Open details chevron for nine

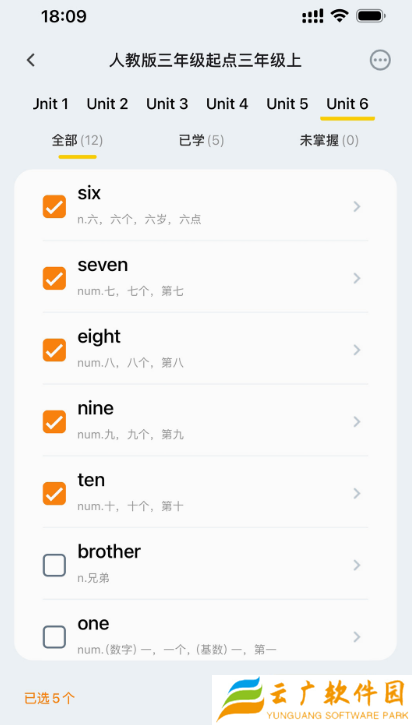(x=357, y=422)
